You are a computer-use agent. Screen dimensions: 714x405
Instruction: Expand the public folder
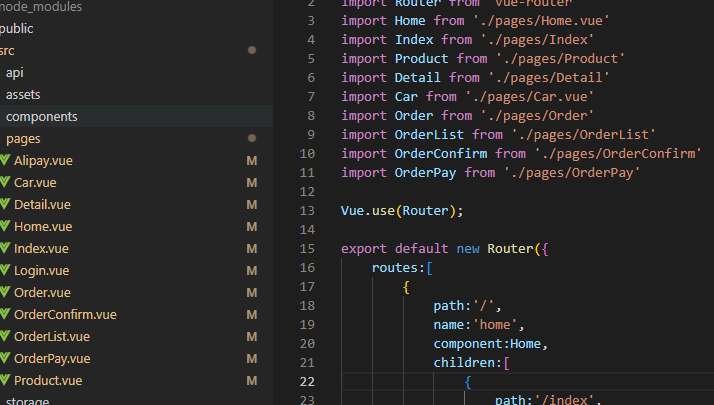(x=16, y=29)
